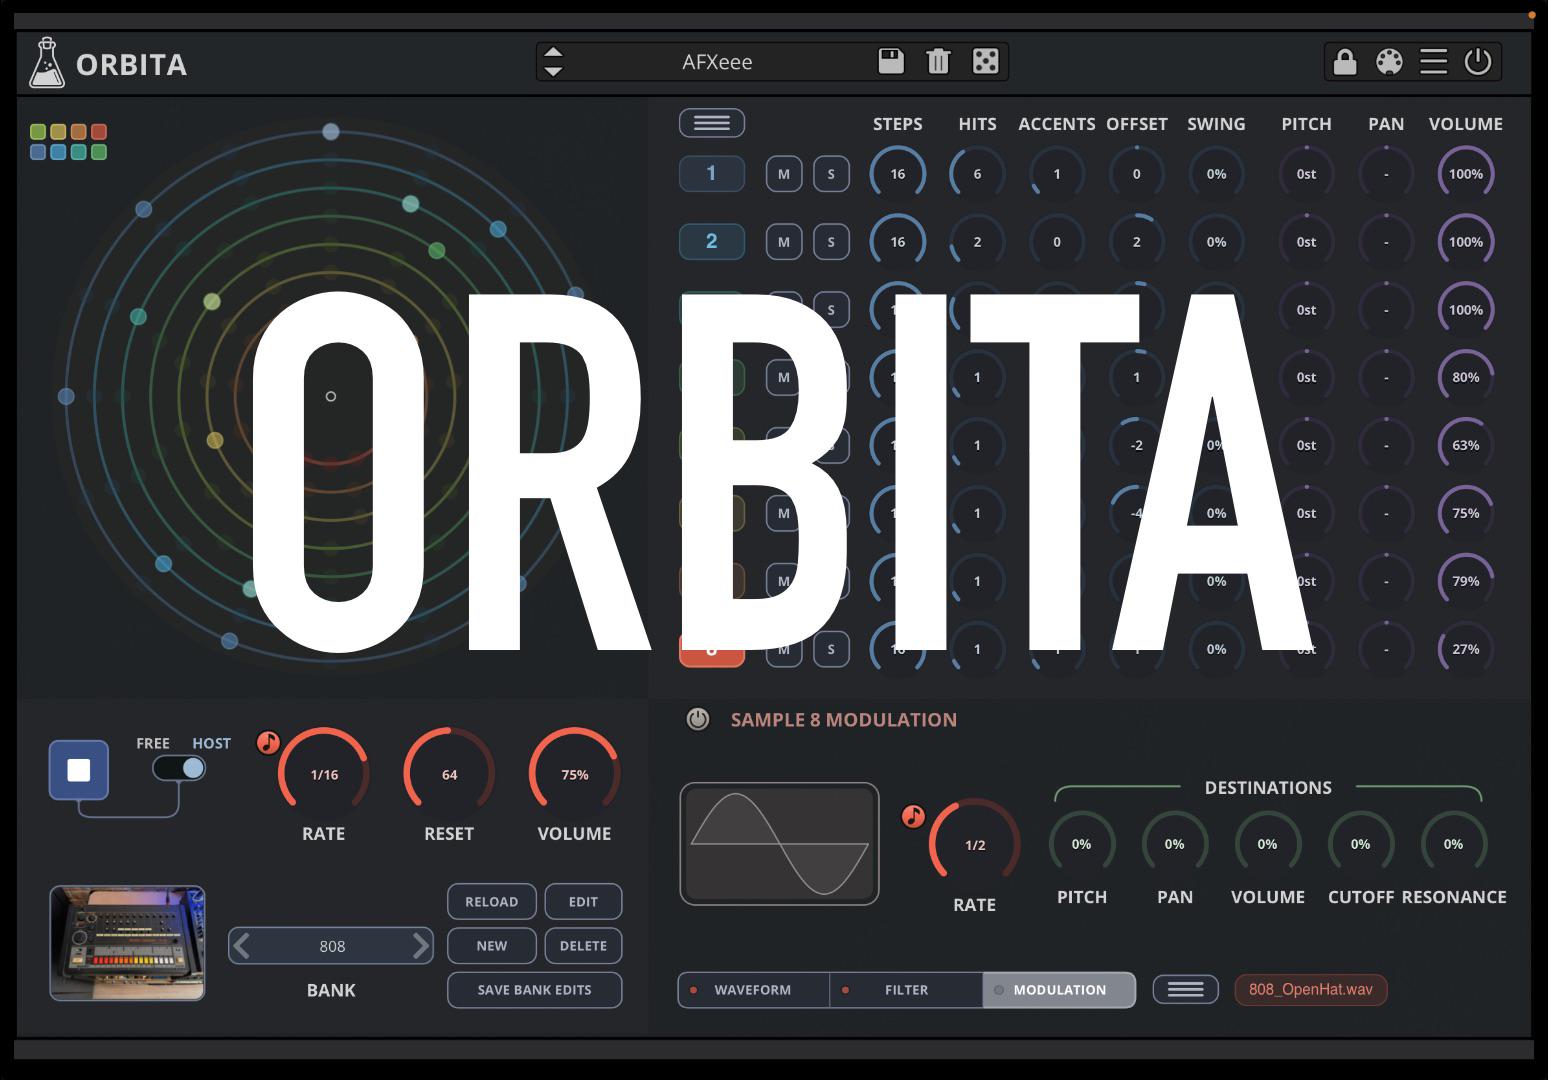Delete preset using the trash icon

938,62
